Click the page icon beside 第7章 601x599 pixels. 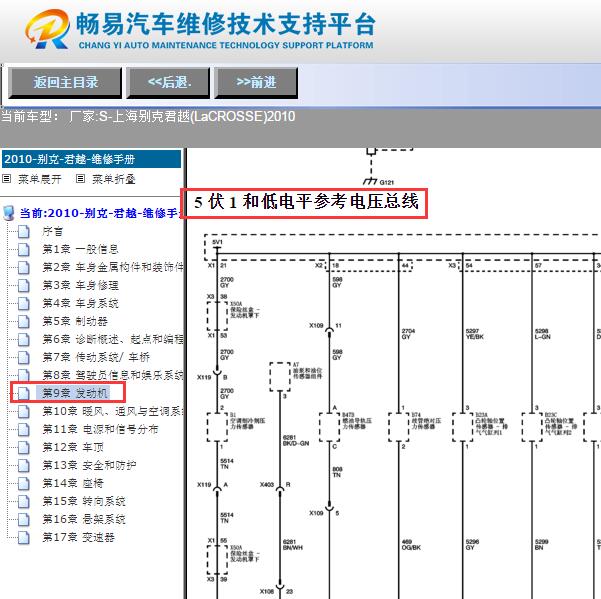[x=23, y=357]
